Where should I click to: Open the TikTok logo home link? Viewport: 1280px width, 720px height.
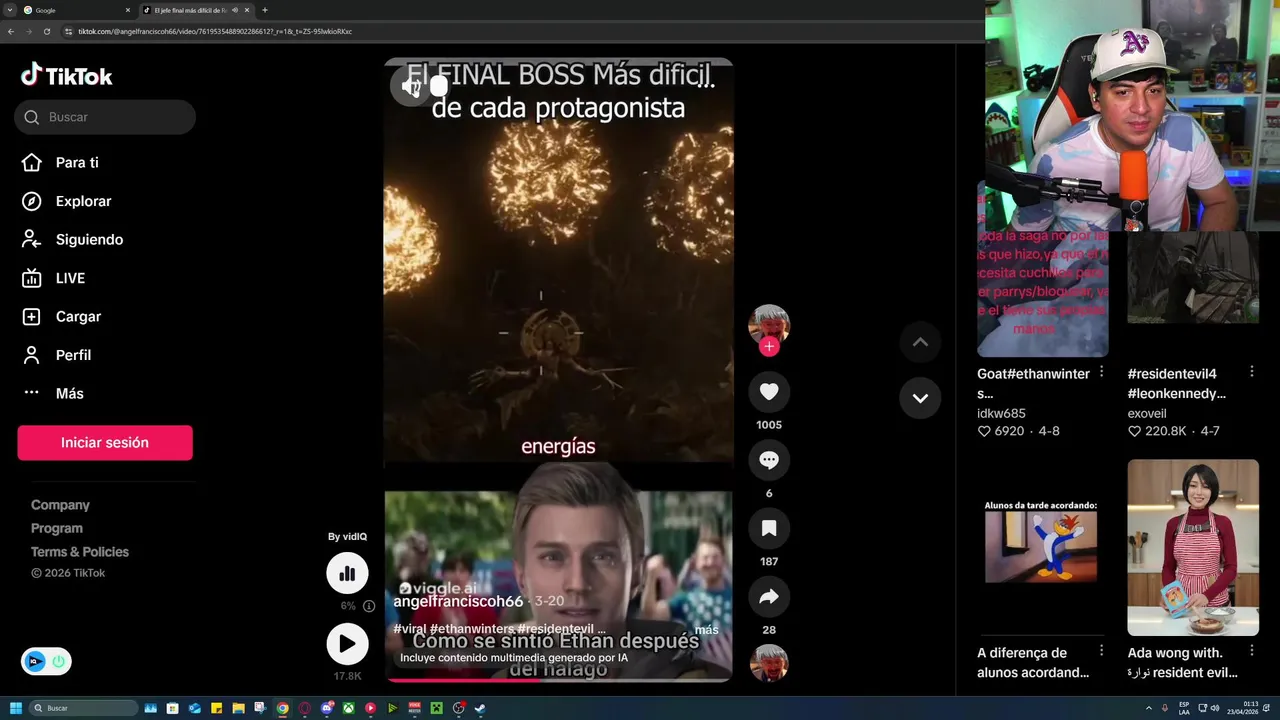(67, 76)
